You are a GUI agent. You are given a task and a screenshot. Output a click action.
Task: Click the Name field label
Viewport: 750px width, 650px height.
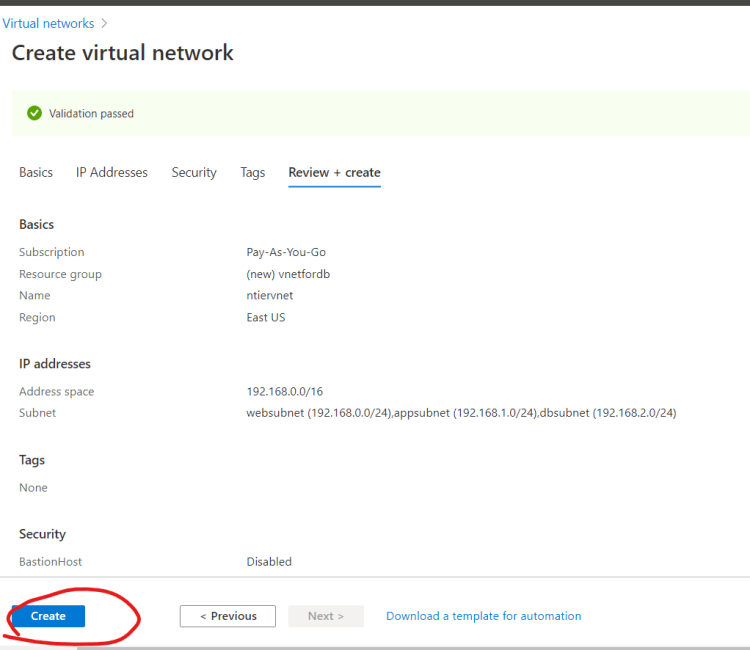[x=34, y=296]
